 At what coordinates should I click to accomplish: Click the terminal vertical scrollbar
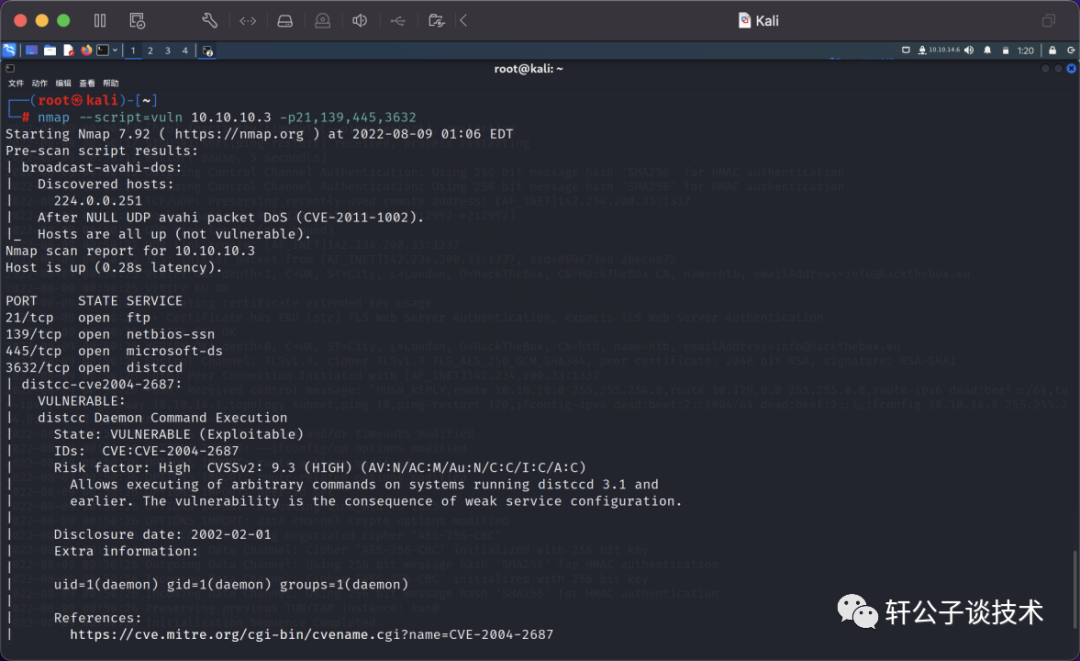pyautogui.click(x=1074, y=592)
